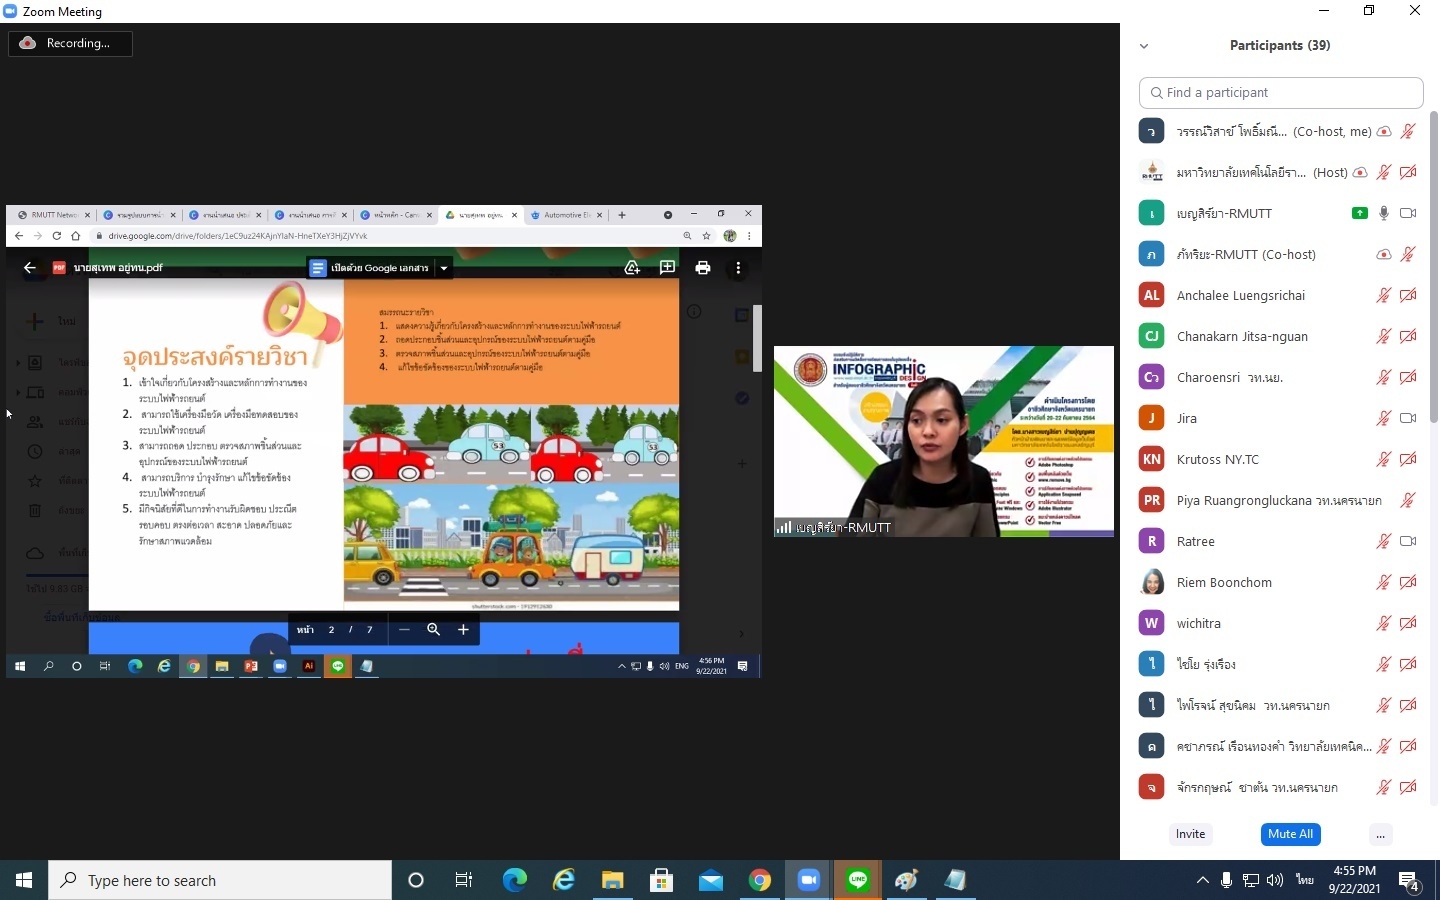Collapse the Participants panel chevron
Screen dimensions: 1440x900
click(1144, 46)
